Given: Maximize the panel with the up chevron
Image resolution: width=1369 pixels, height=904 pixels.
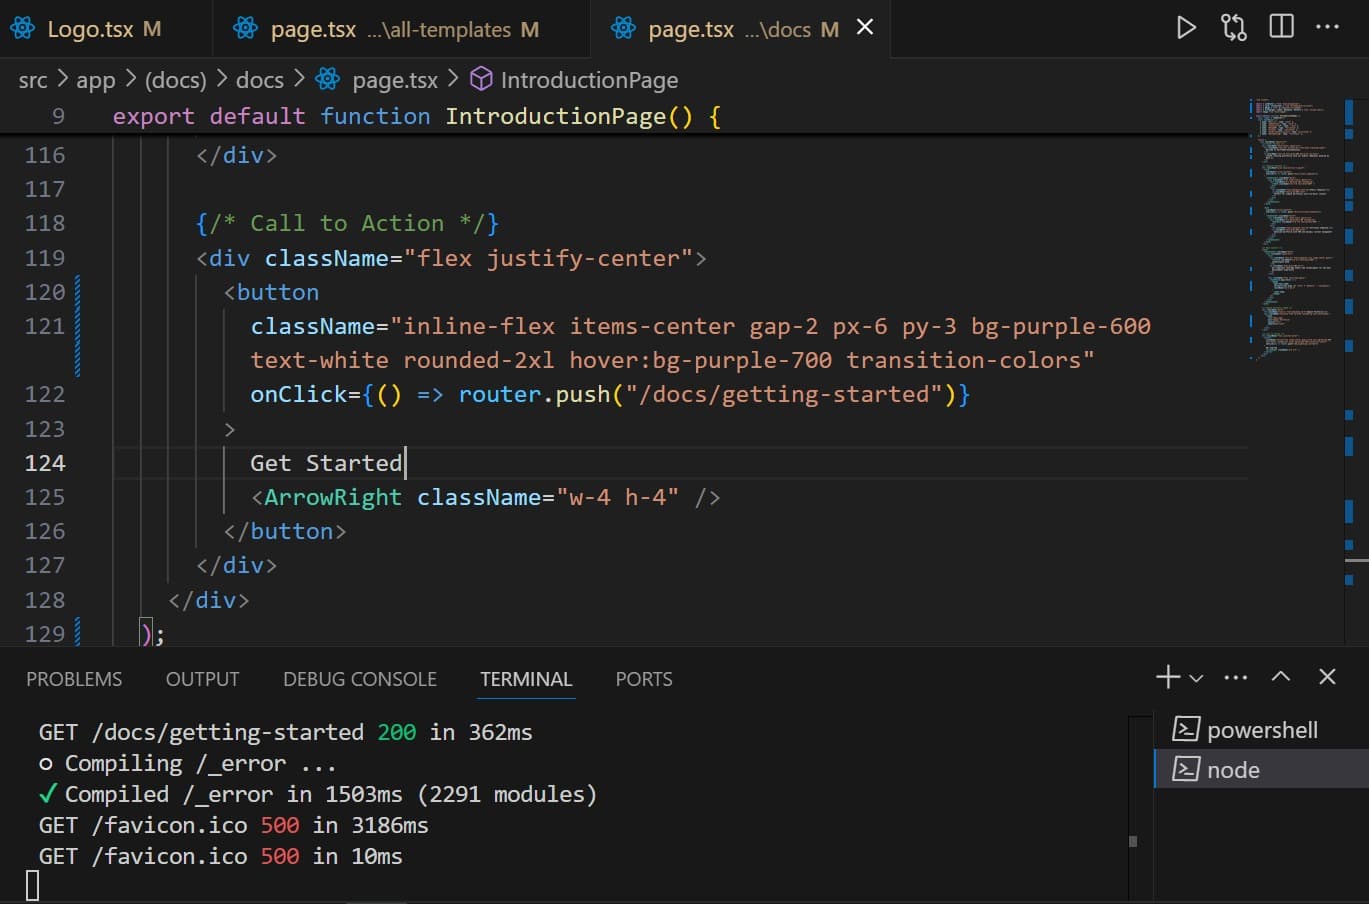Looking at the screenshot, I should pos(1281,677).
